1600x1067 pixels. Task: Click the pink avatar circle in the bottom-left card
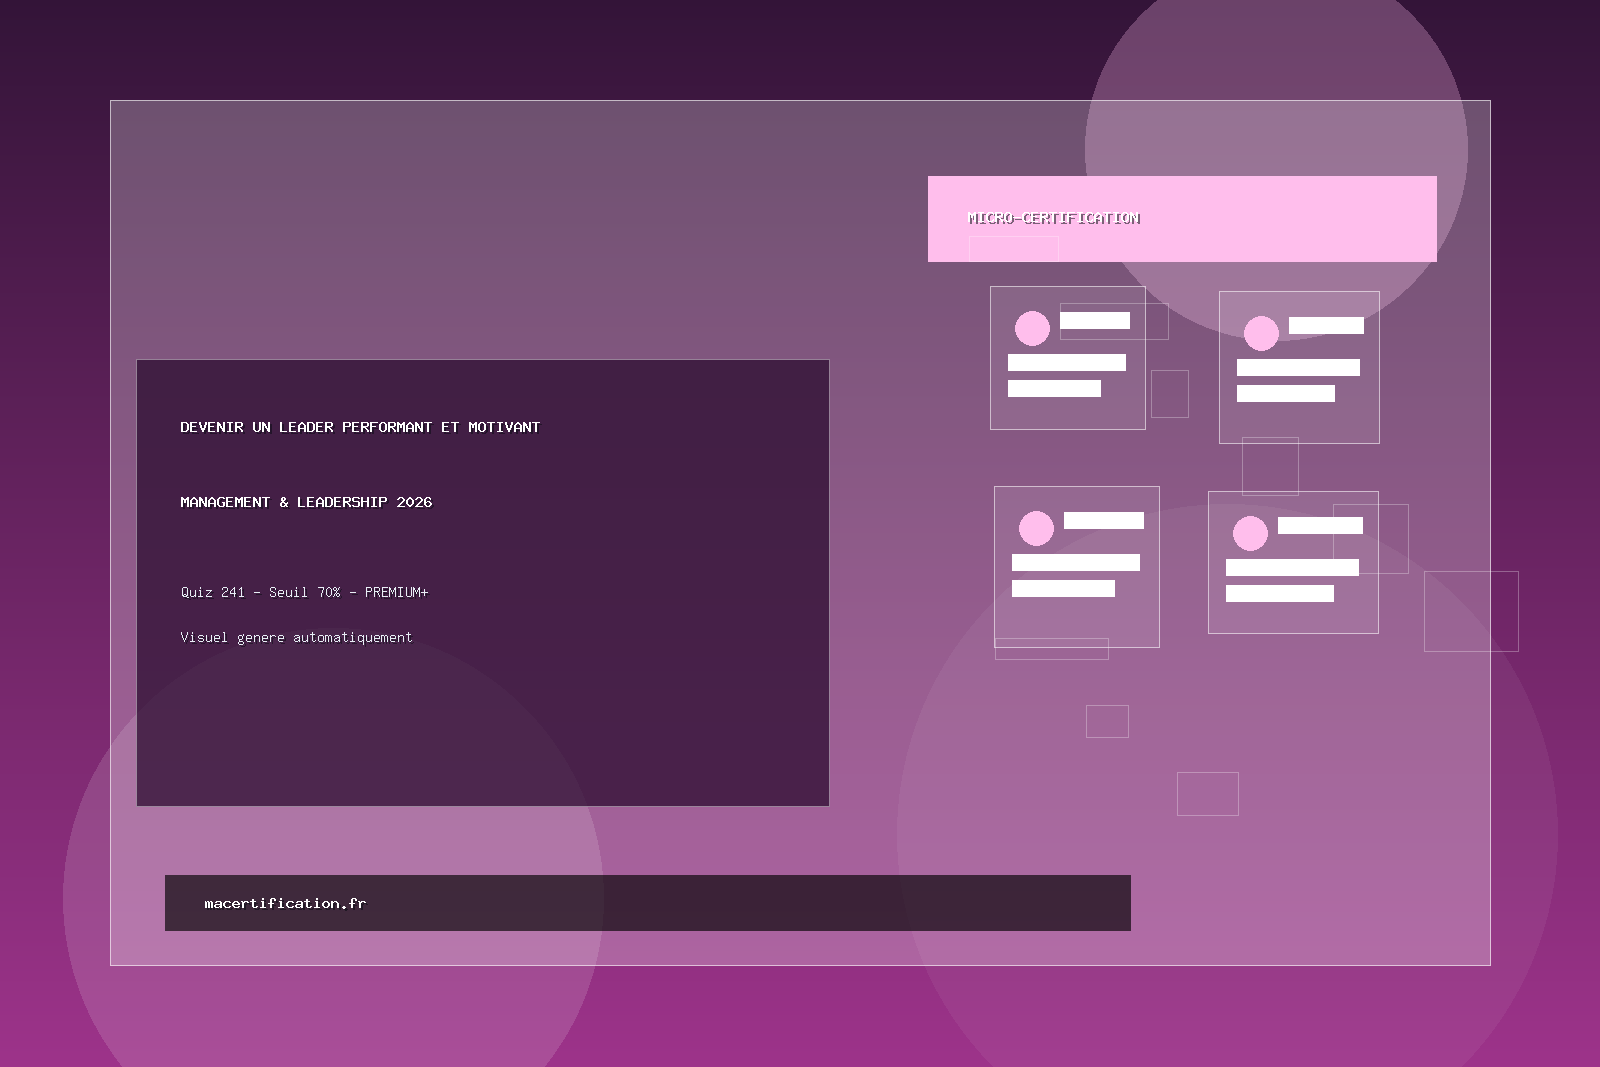pyautogui.click(x=1036, y=528)
